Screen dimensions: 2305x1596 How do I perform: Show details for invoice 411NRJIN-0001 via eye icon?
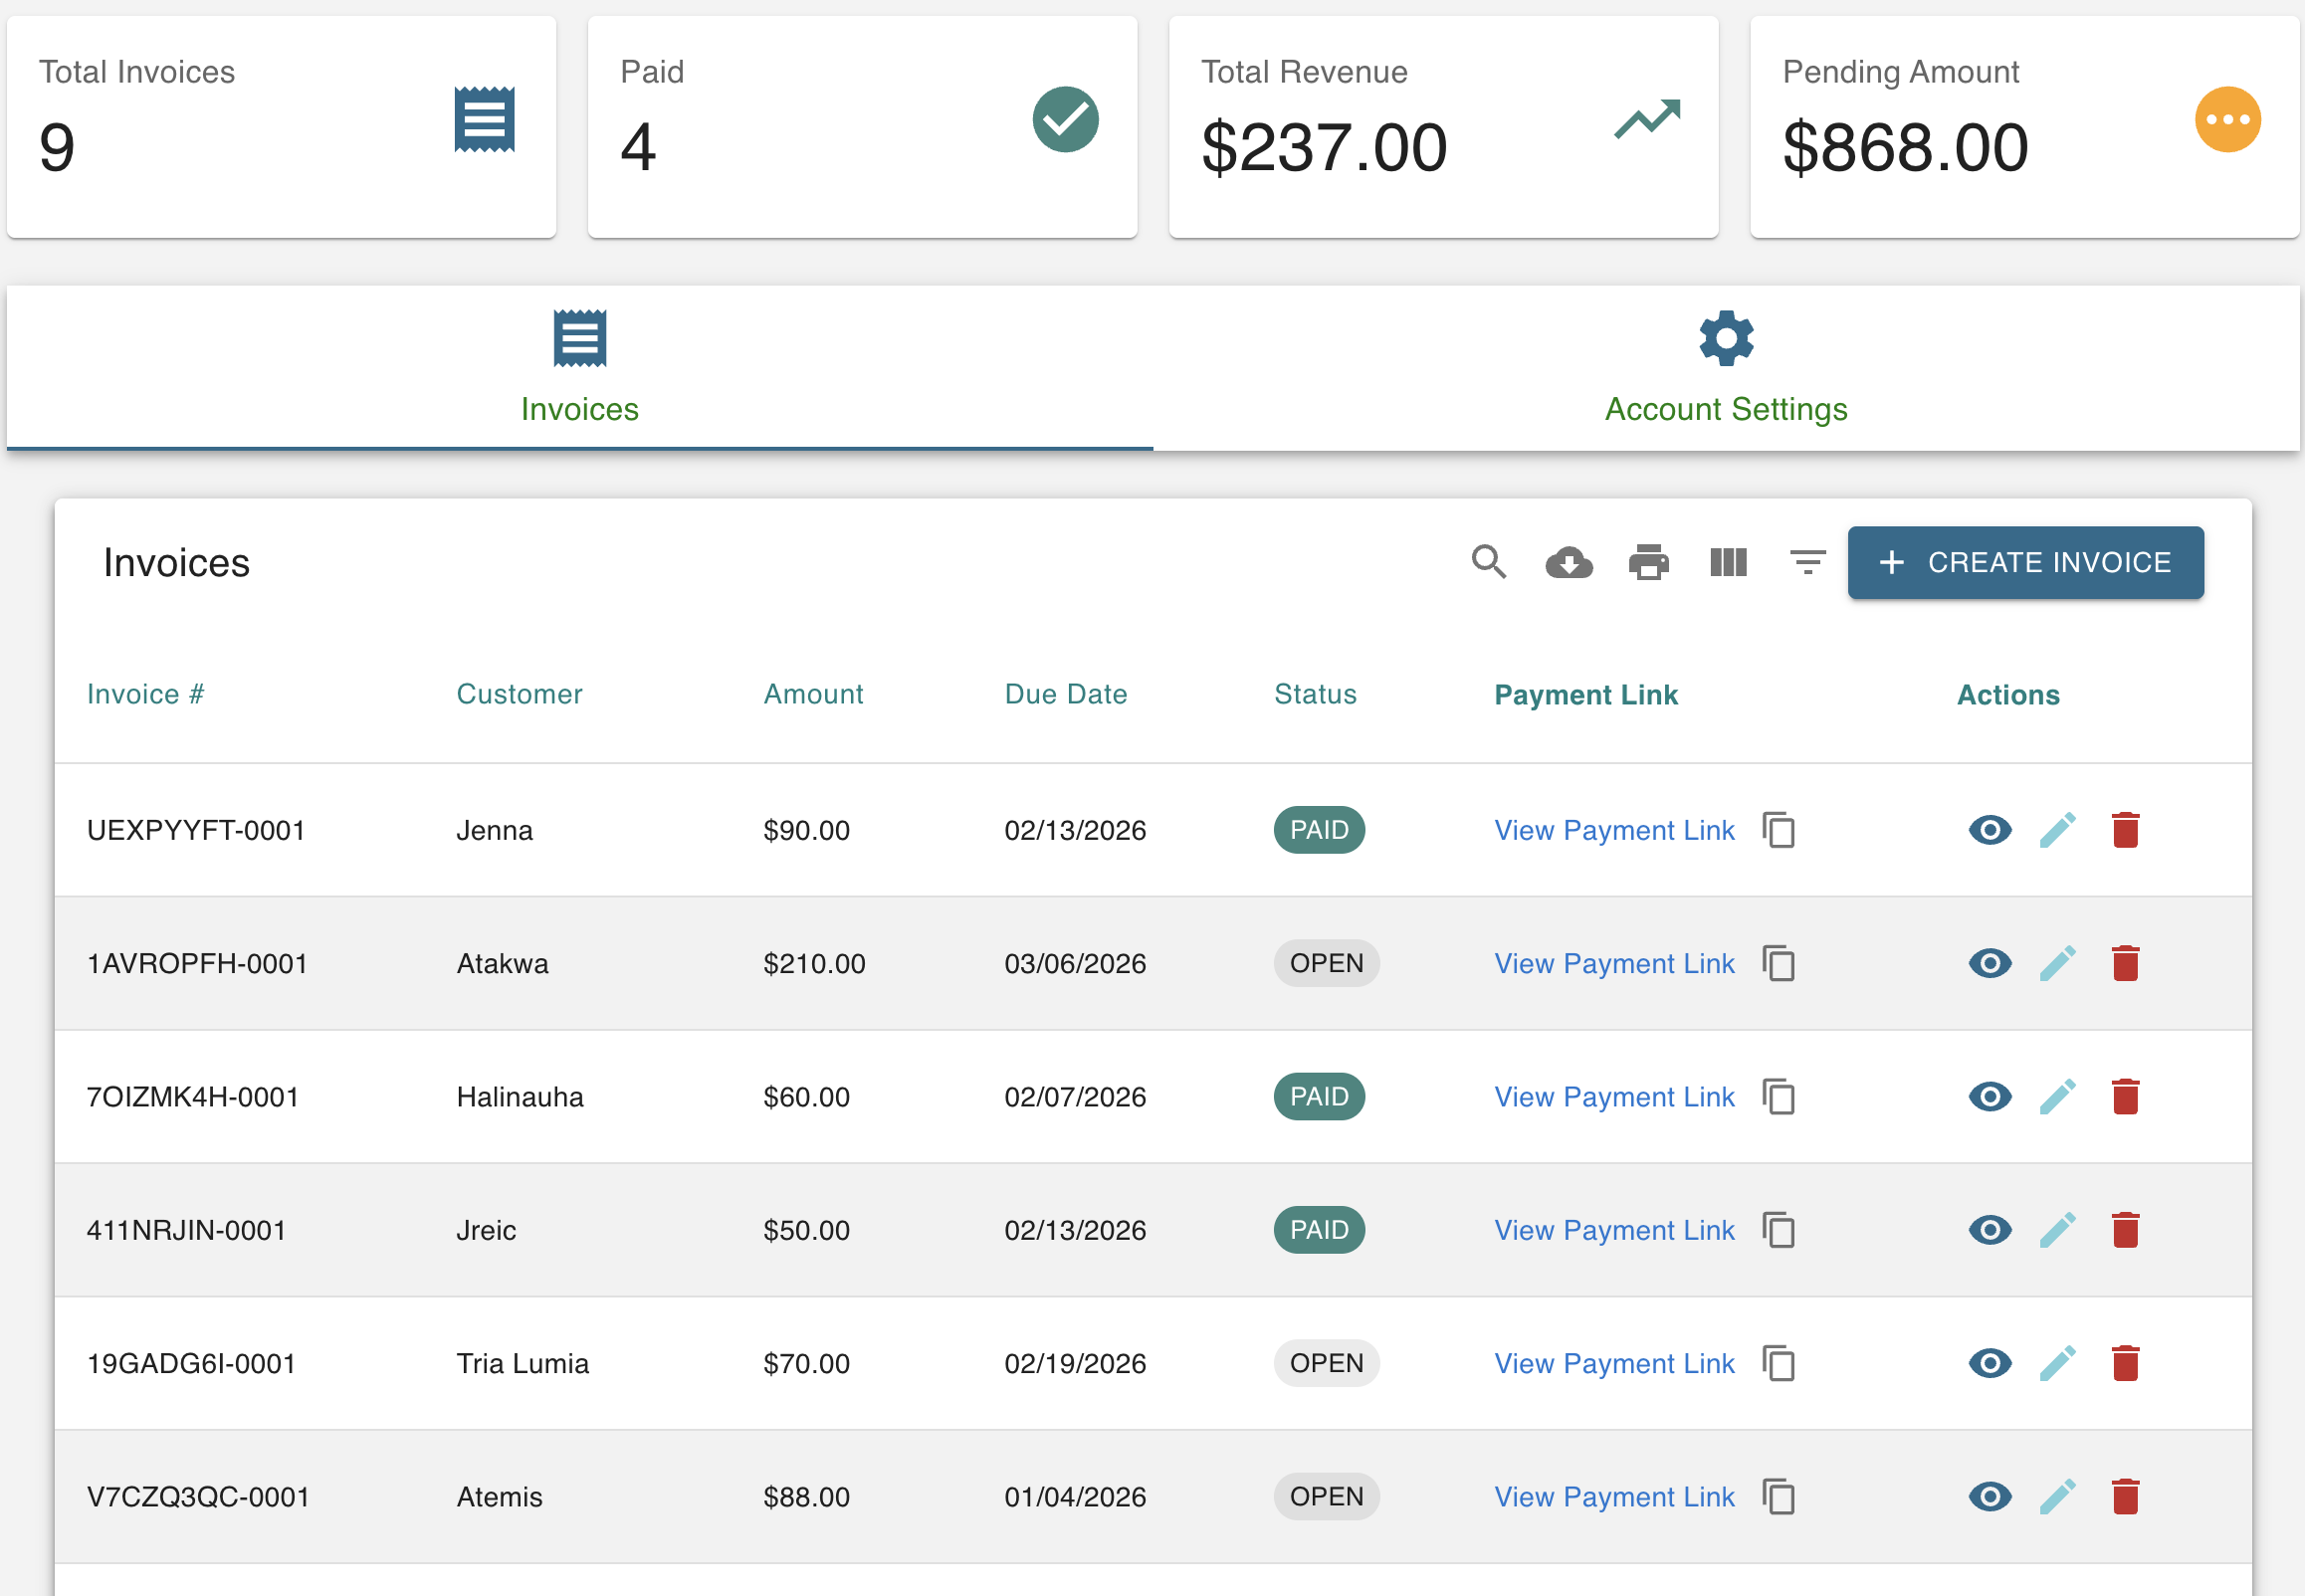(1989, 1230)
